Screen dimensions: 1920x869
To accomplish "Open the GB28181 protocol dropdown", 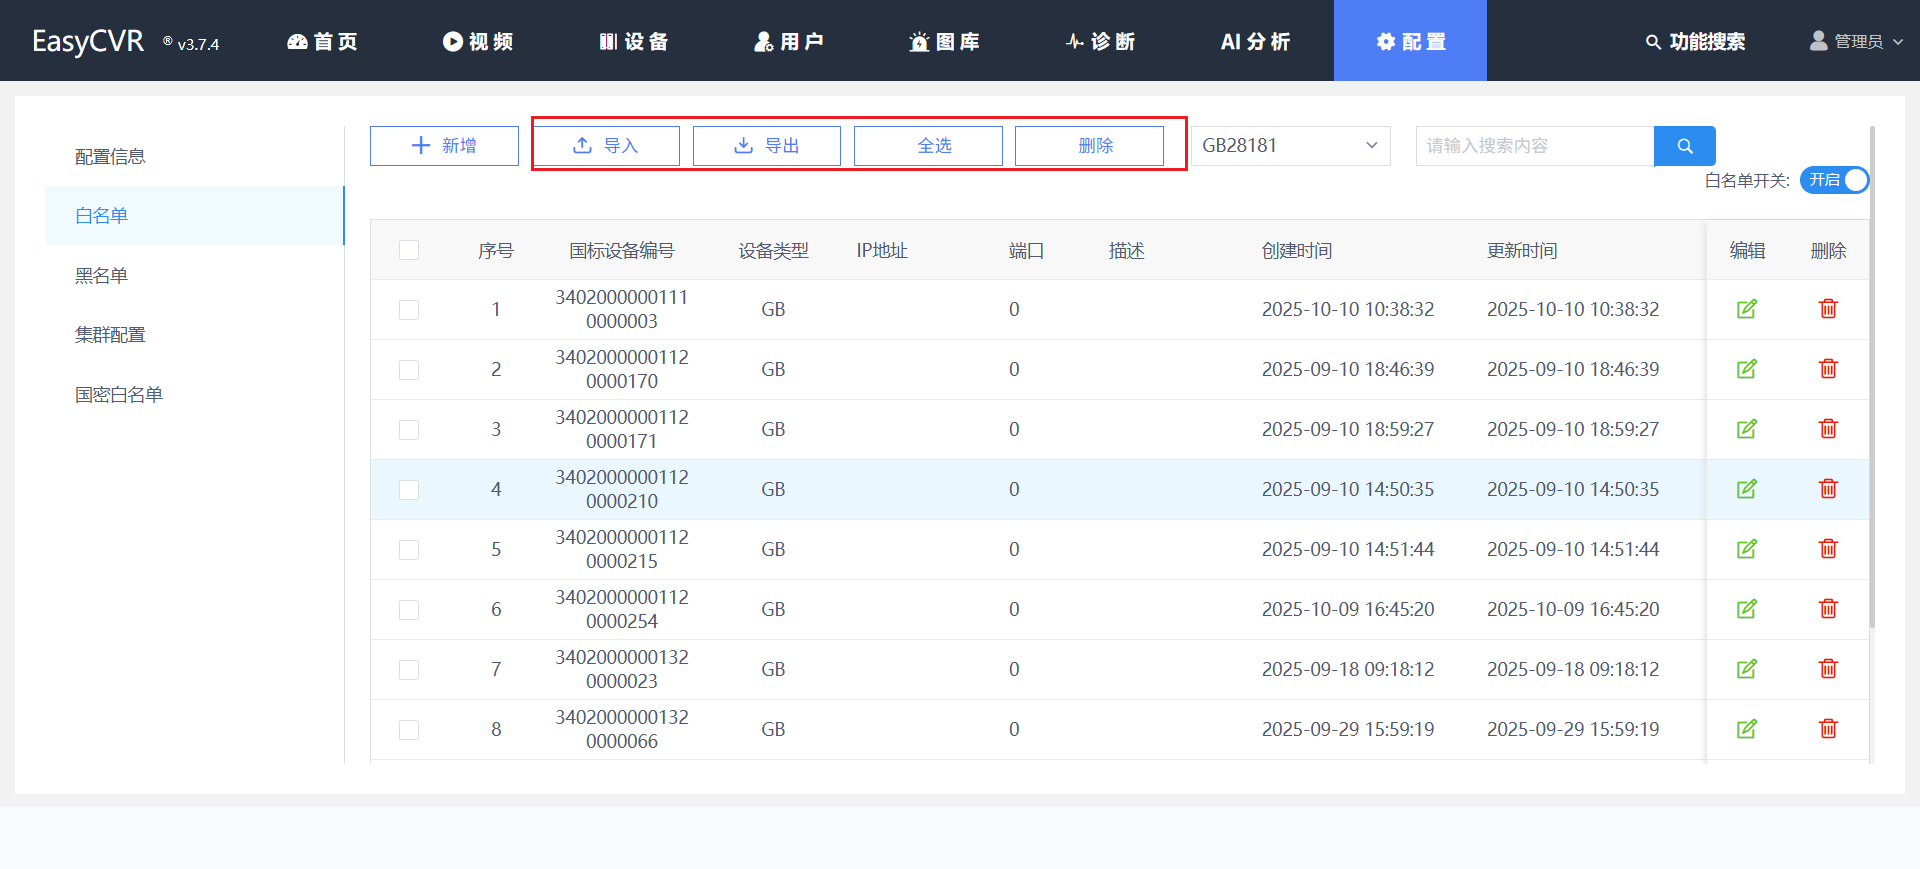I will pyautogui.click(x=1289, y=146).
